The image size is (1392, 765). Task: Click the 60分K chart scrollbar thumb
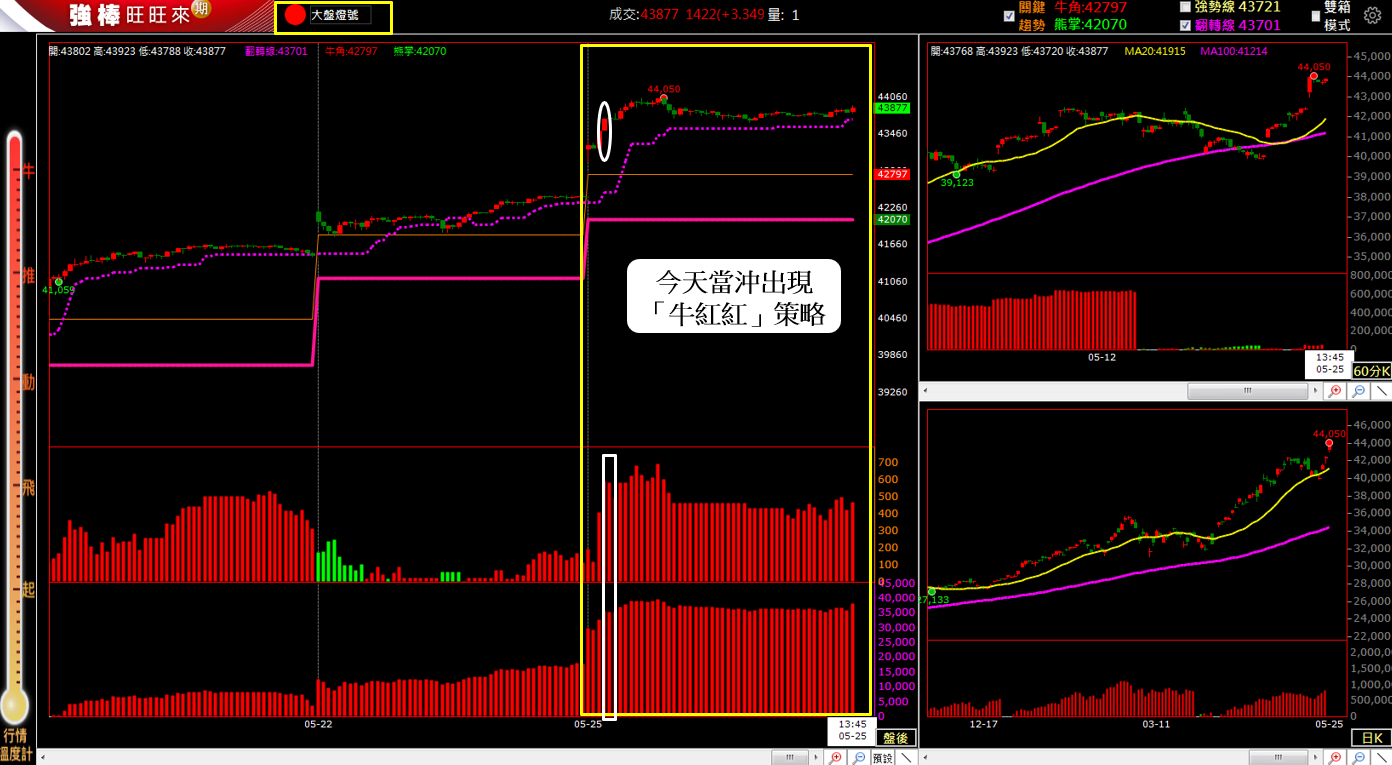(x=1247, y=390)
